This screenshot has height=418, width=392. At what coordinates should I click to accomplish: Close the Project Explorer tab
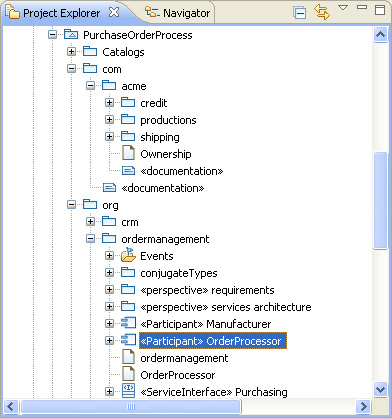click(114, 12)
